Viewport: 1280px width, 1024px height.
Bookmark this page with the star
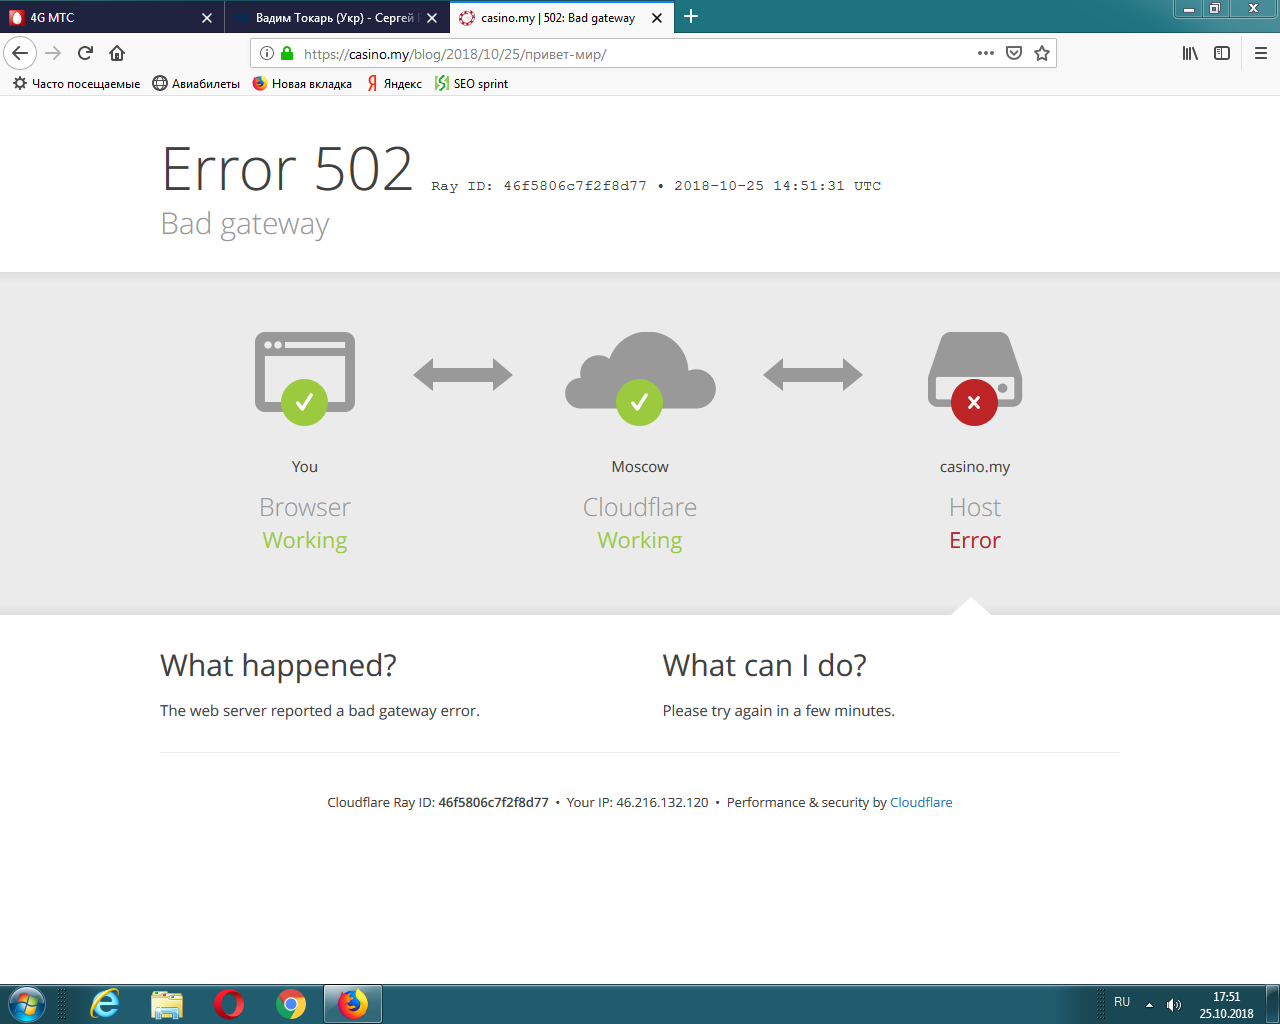click(1042, 53)
